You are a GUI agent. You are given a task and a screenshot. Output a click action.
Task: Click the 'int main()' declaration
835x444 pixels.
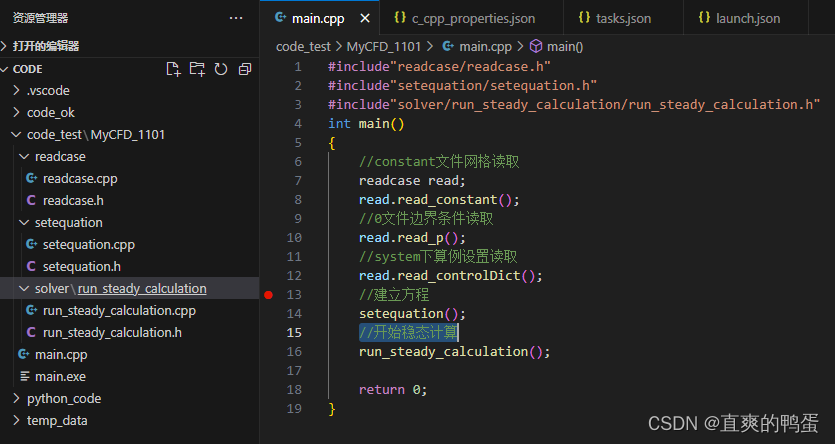(366, 124)
